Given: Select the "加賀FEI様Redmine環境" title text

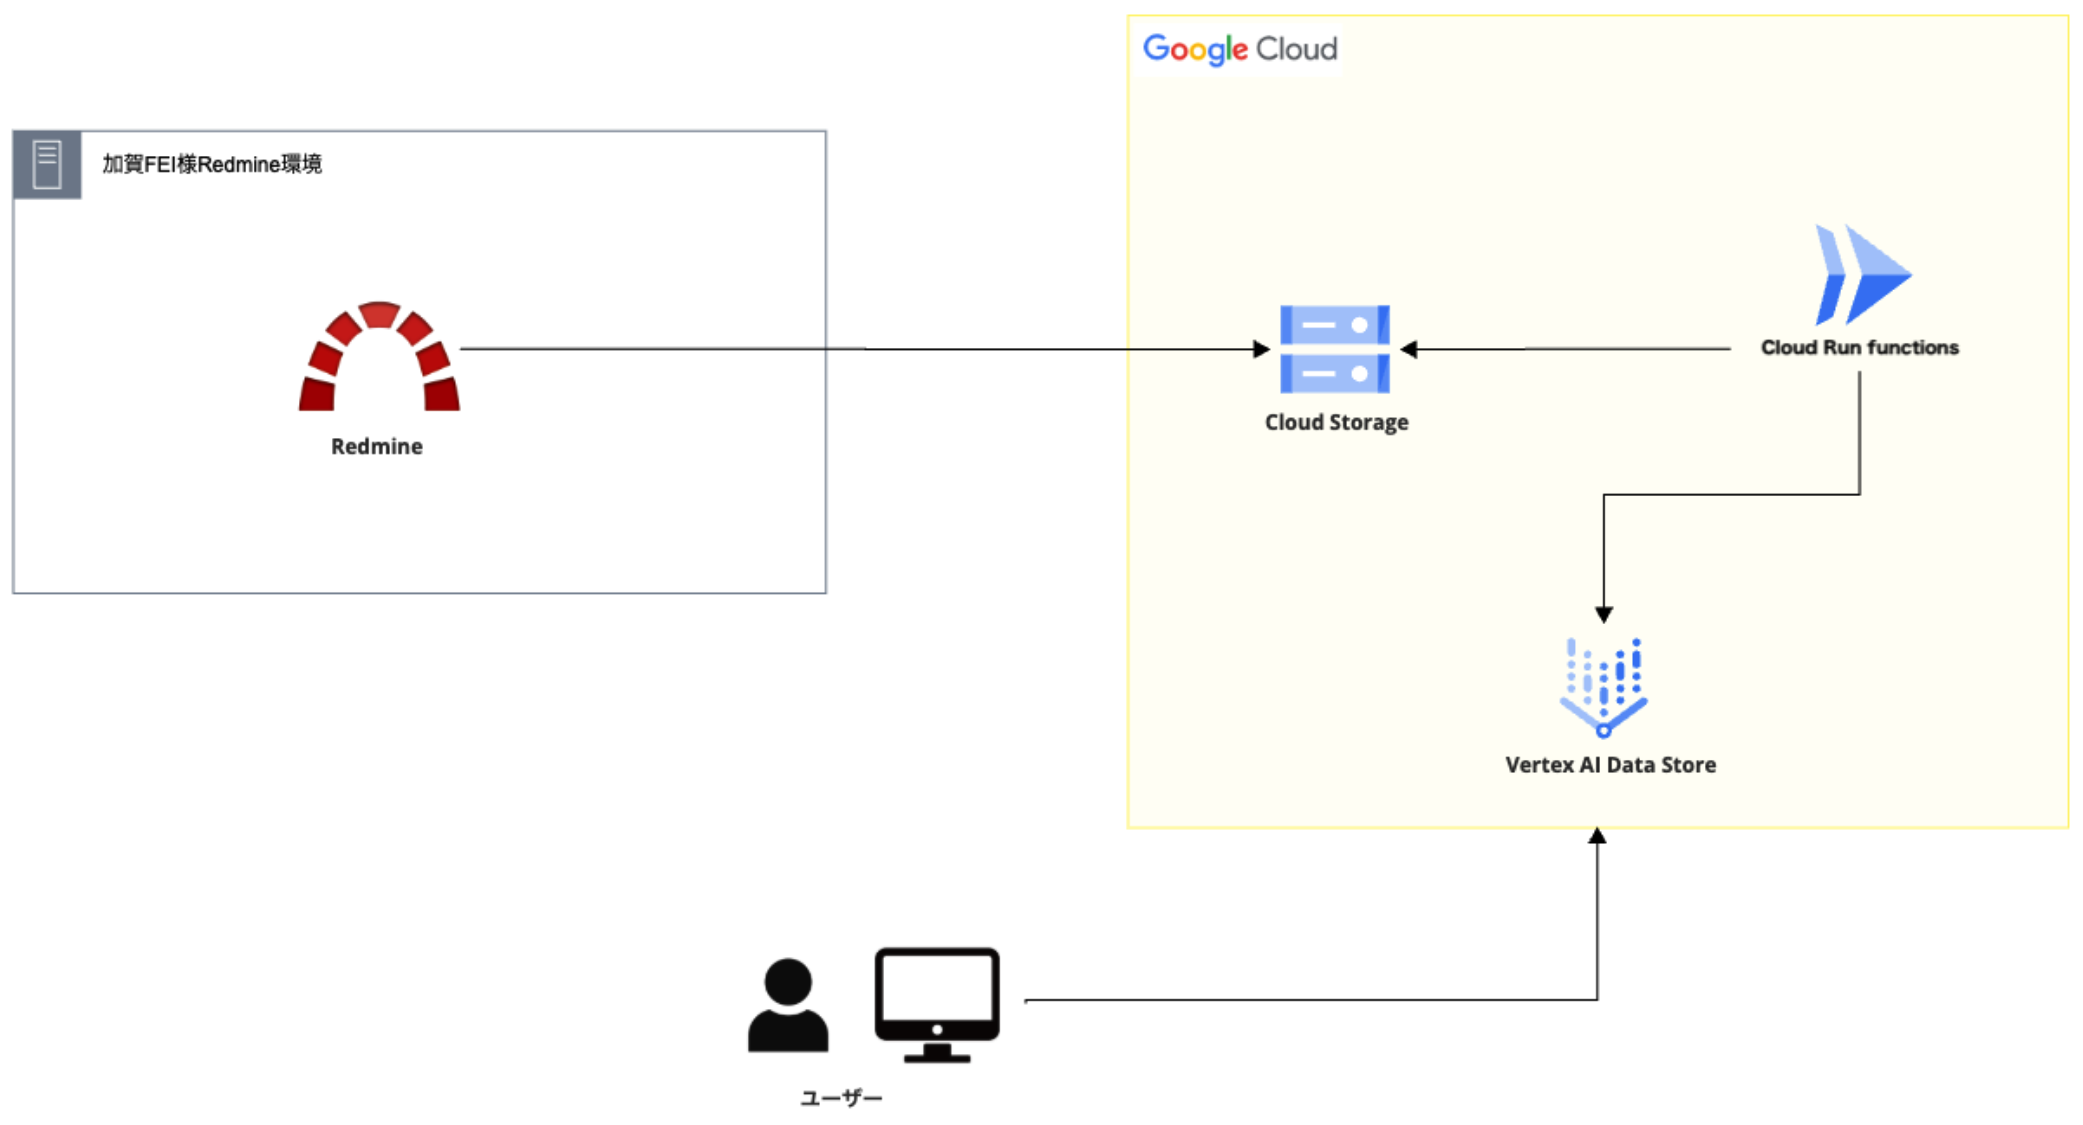Looking at the screenshot, I should [212, 165].
